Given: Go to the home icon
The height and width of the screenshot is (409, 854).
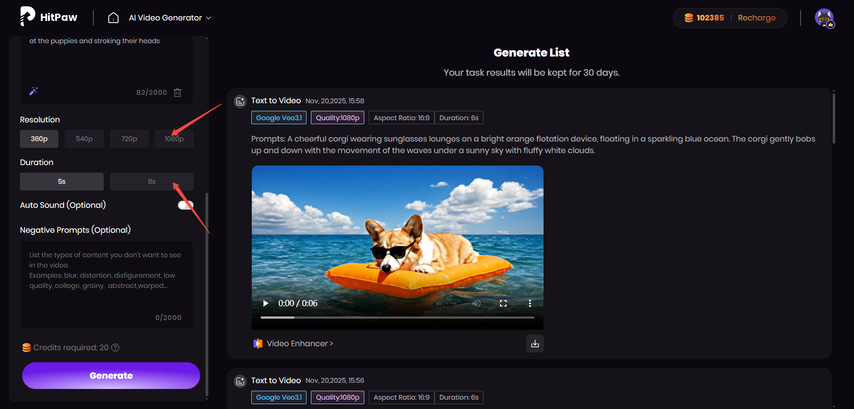Looking at the screenshot, I should (113, 17).
